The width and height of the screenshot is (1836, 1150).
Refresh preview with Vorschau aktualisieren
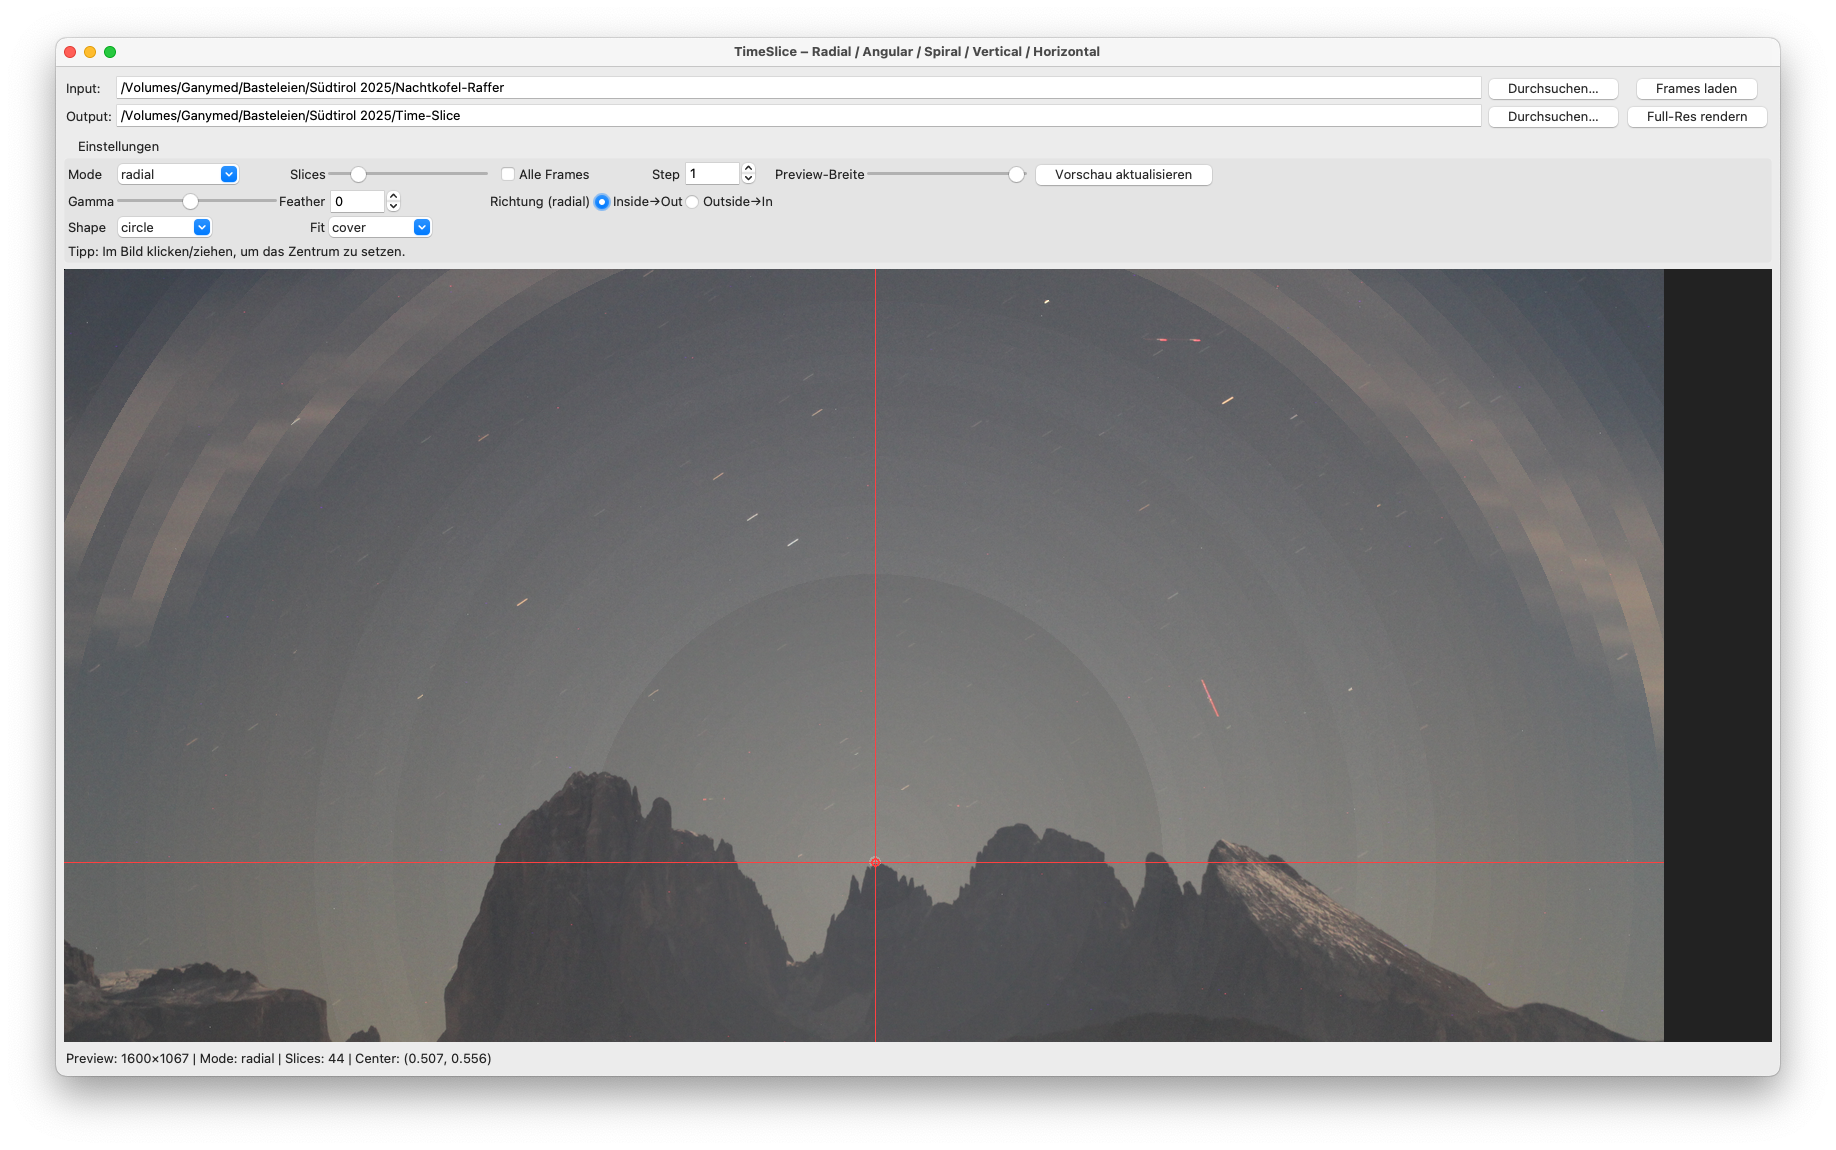coord(1123,175)
